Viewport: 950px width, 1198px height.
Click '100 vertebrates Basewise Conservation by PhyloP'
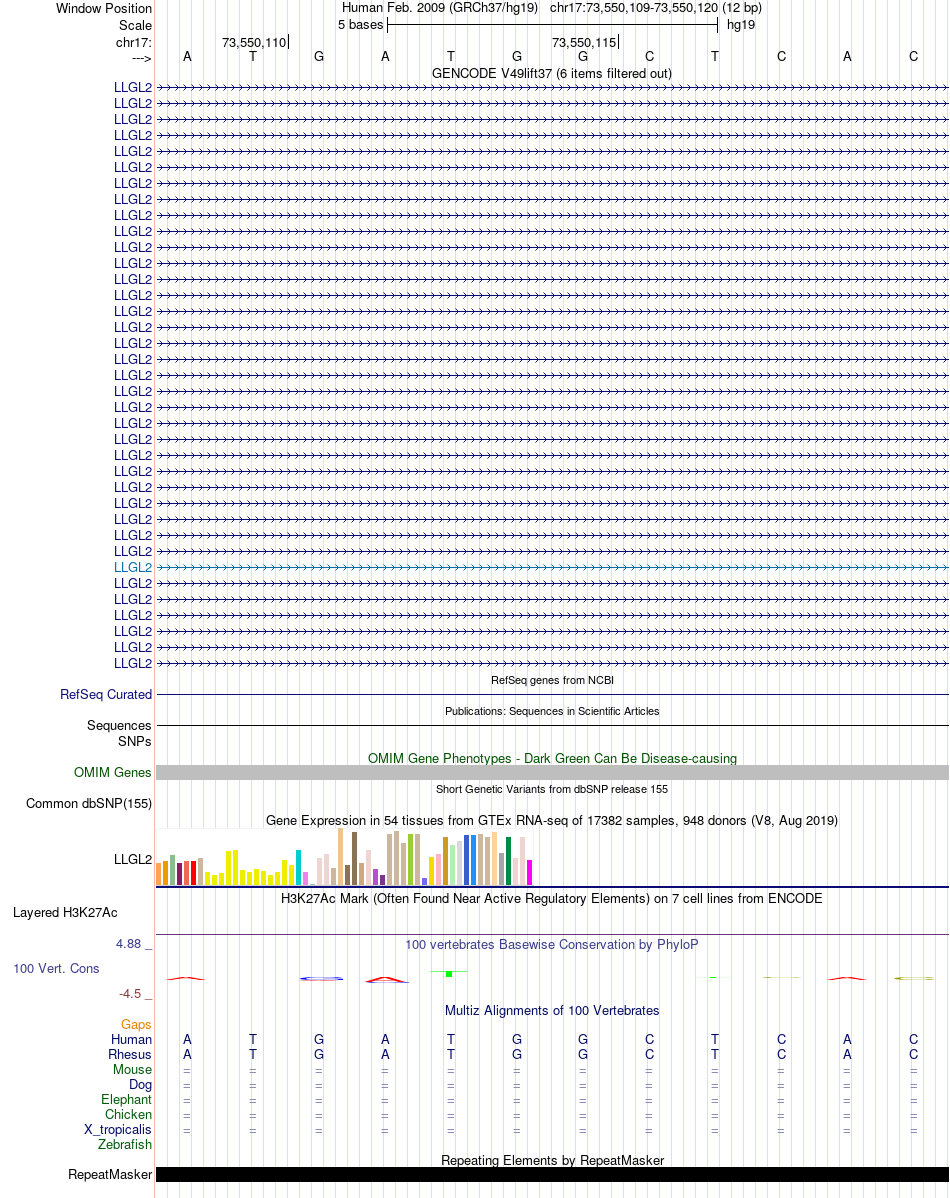(x=552, y=944)
